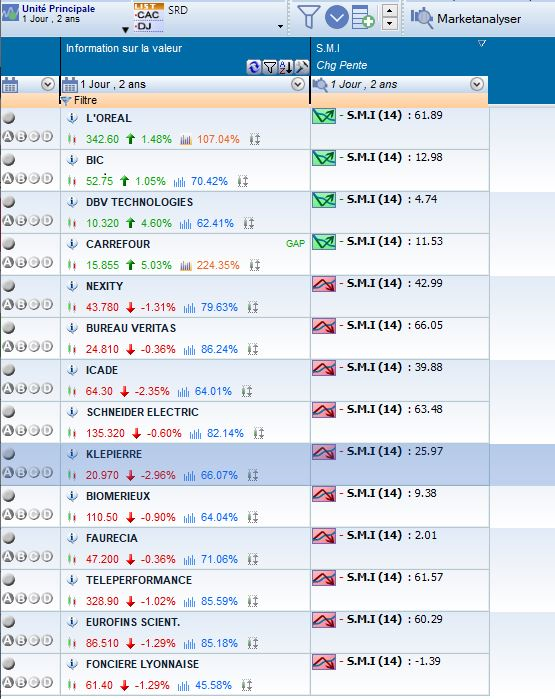555x699 pixels.
Task: Click the red S.M.I trend icon for NEXITY
Action: click(324, 284)
